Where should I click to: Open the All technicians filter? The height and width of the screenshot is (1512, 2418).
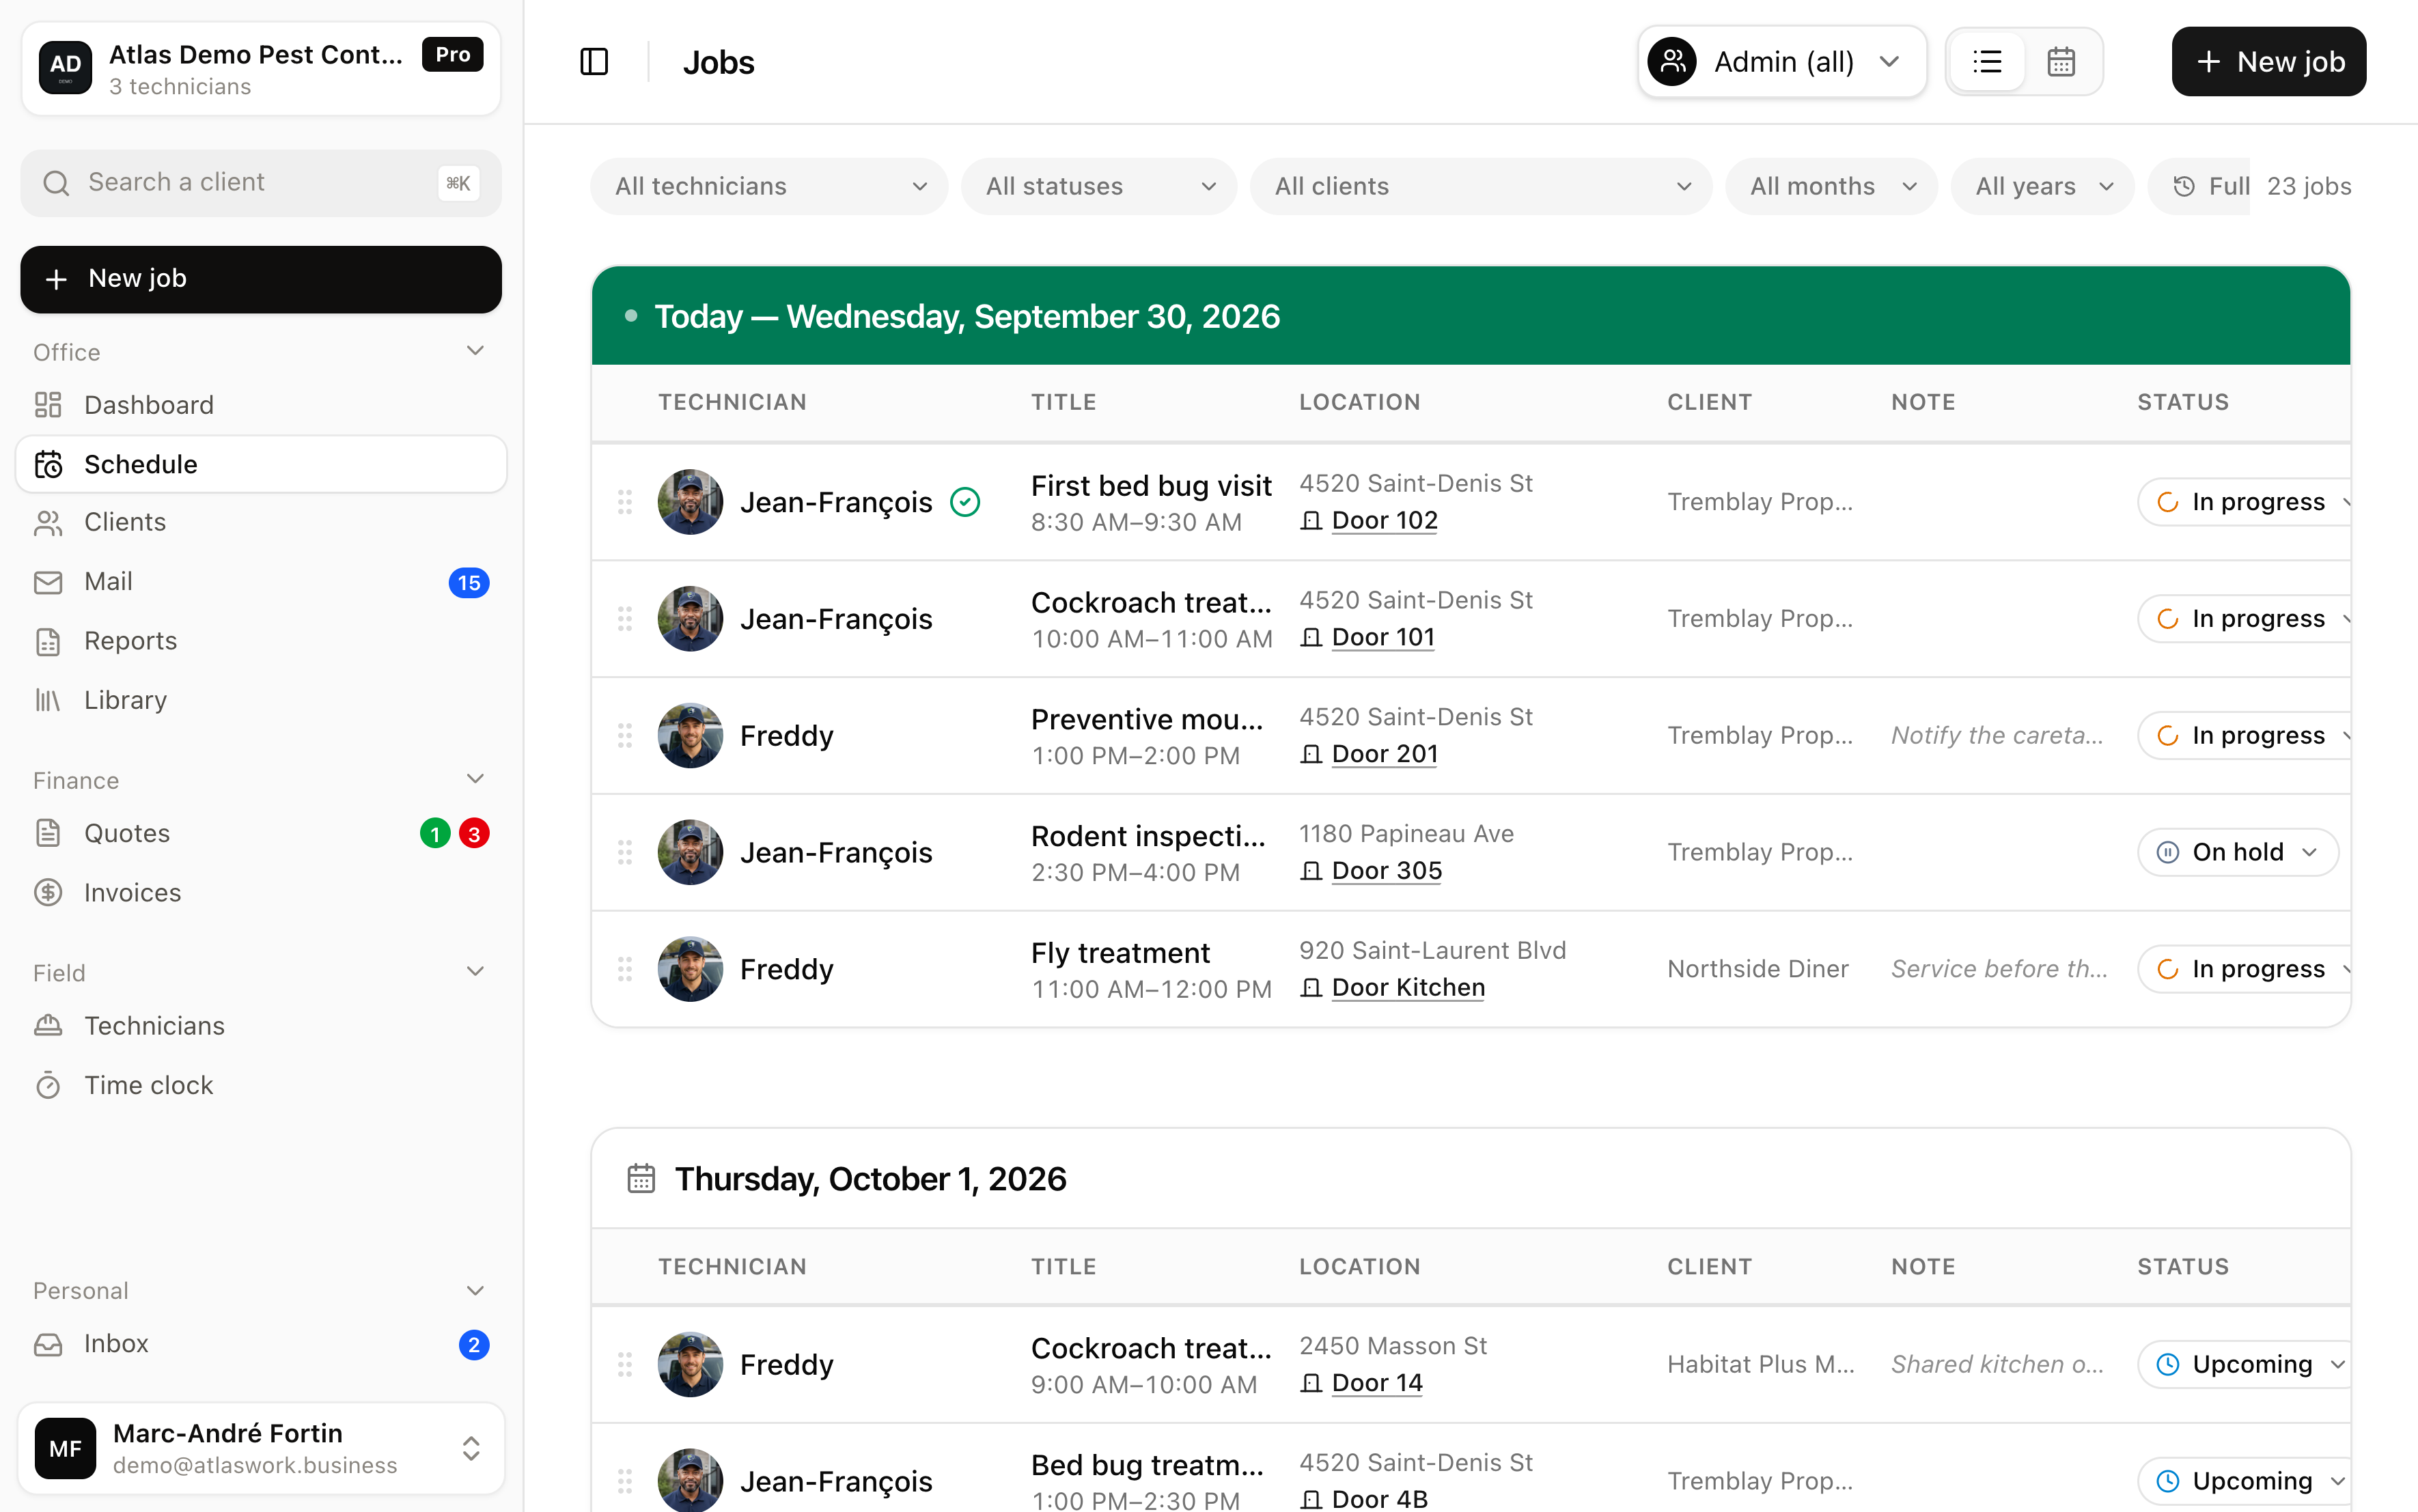point(769,186)
